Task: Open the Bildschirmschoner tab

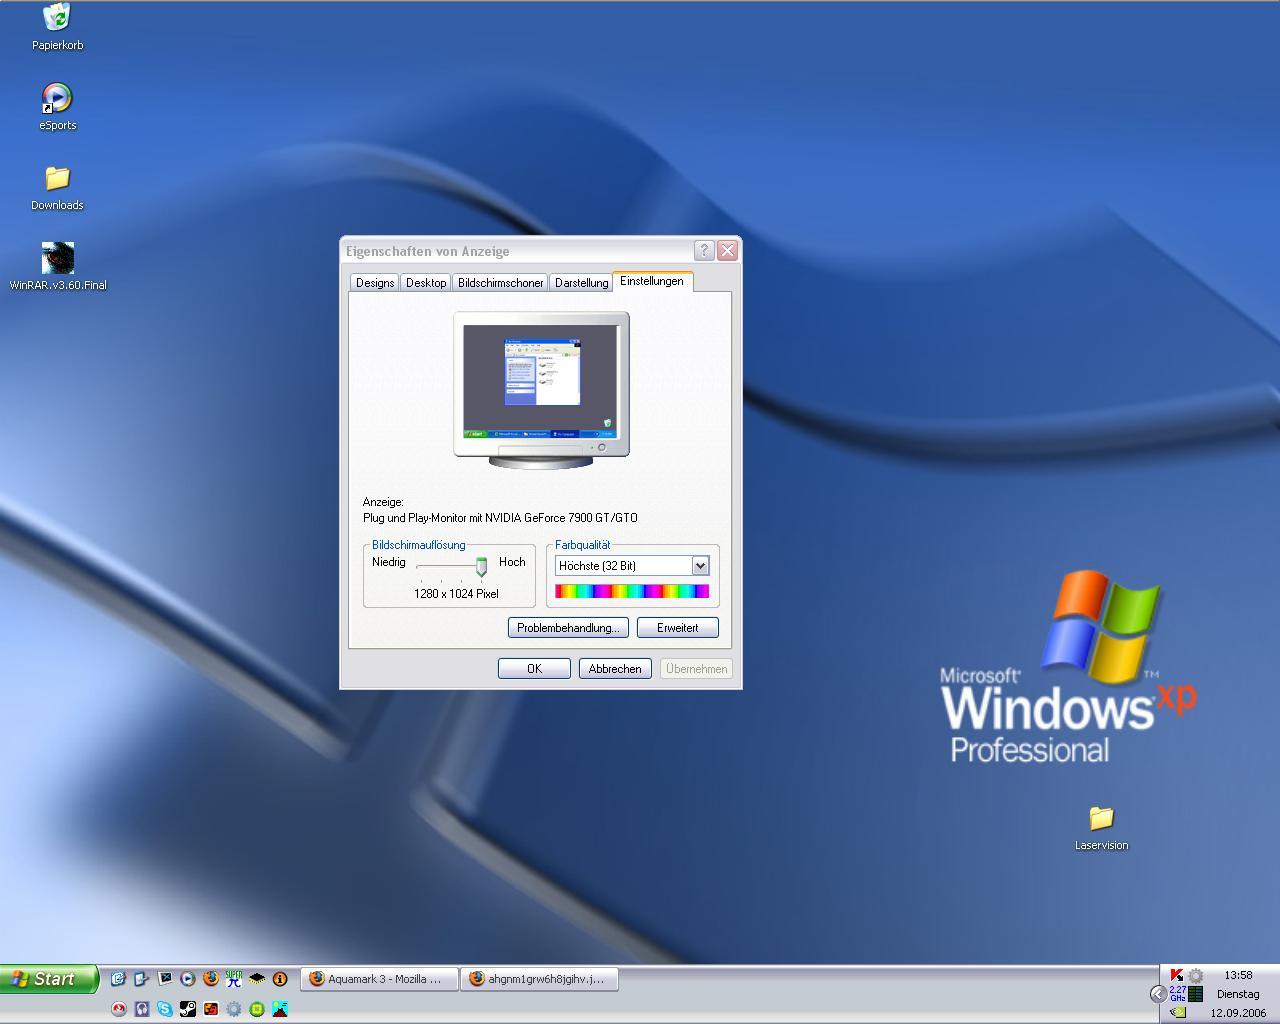Action: coord(500,283)
